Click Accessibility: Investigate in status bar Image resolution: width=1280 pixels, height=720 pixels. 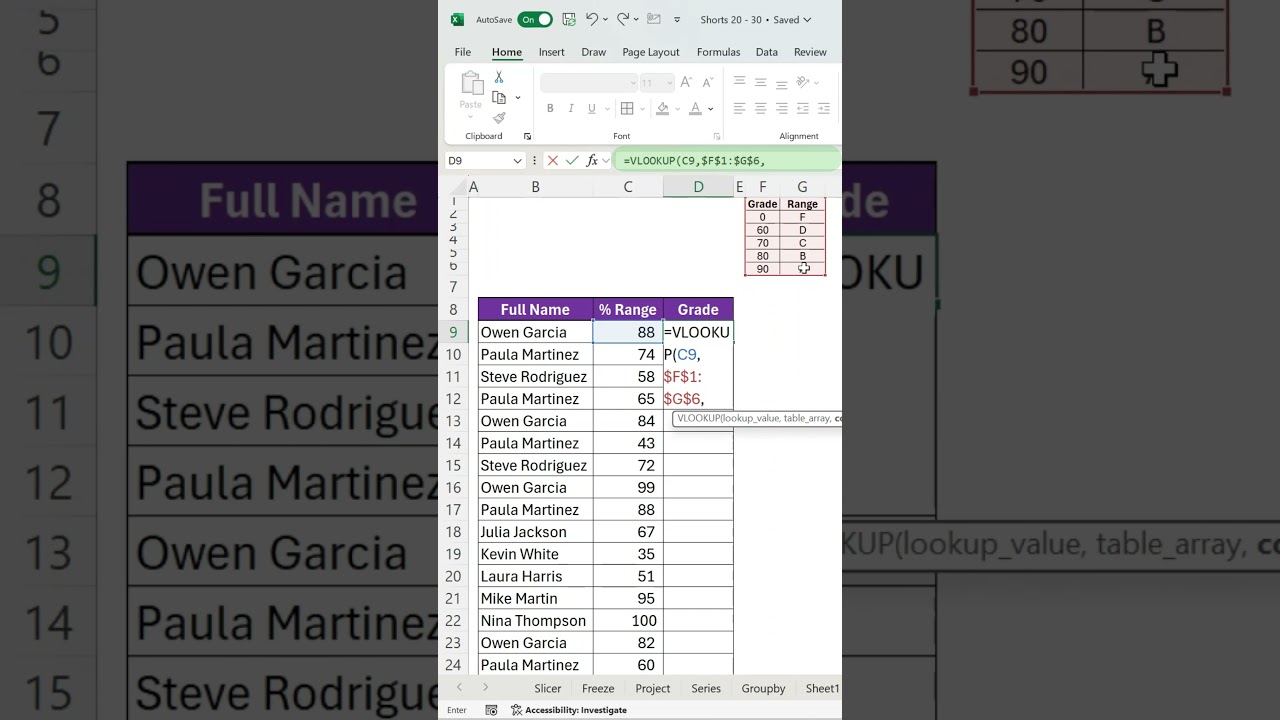tap(569, 710)
